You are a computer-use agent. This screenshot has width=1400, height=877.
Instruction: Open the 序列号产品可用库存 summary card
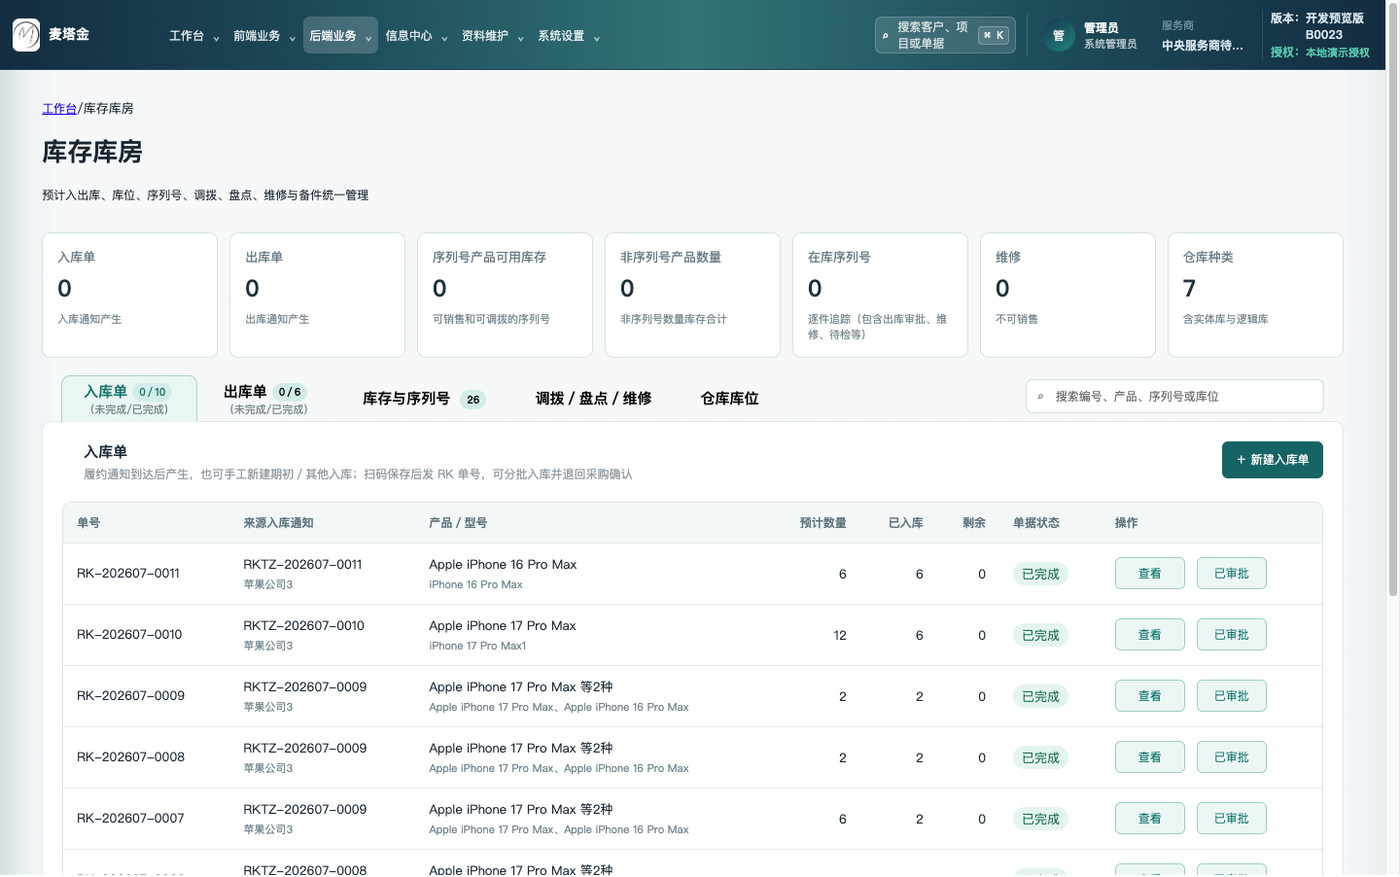pos(505,295)
